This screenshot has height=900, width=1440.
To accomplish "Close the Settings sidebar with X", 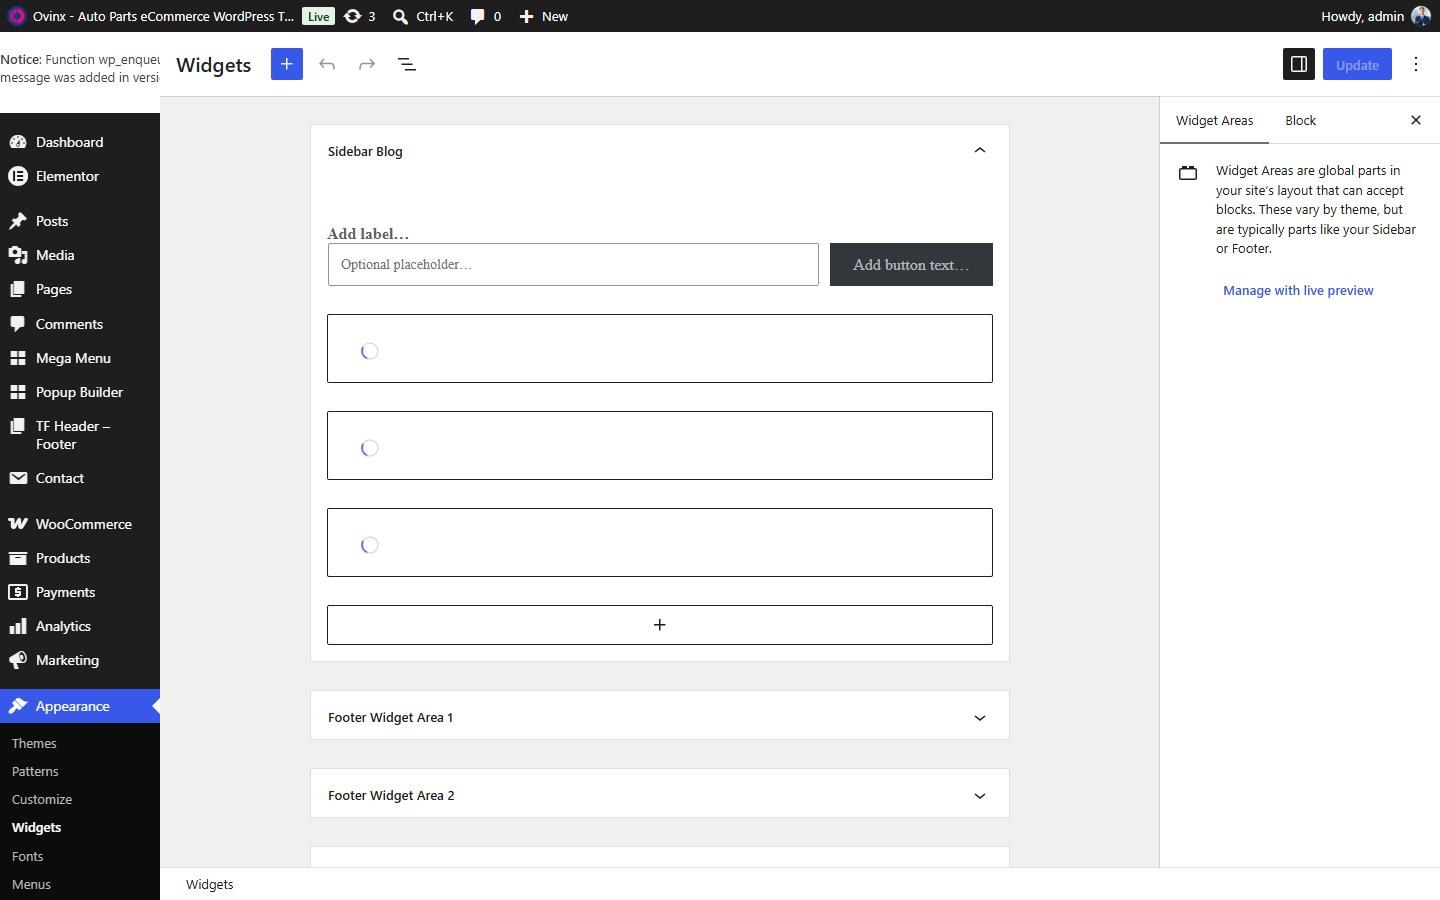I will [x=1416, y=120].
